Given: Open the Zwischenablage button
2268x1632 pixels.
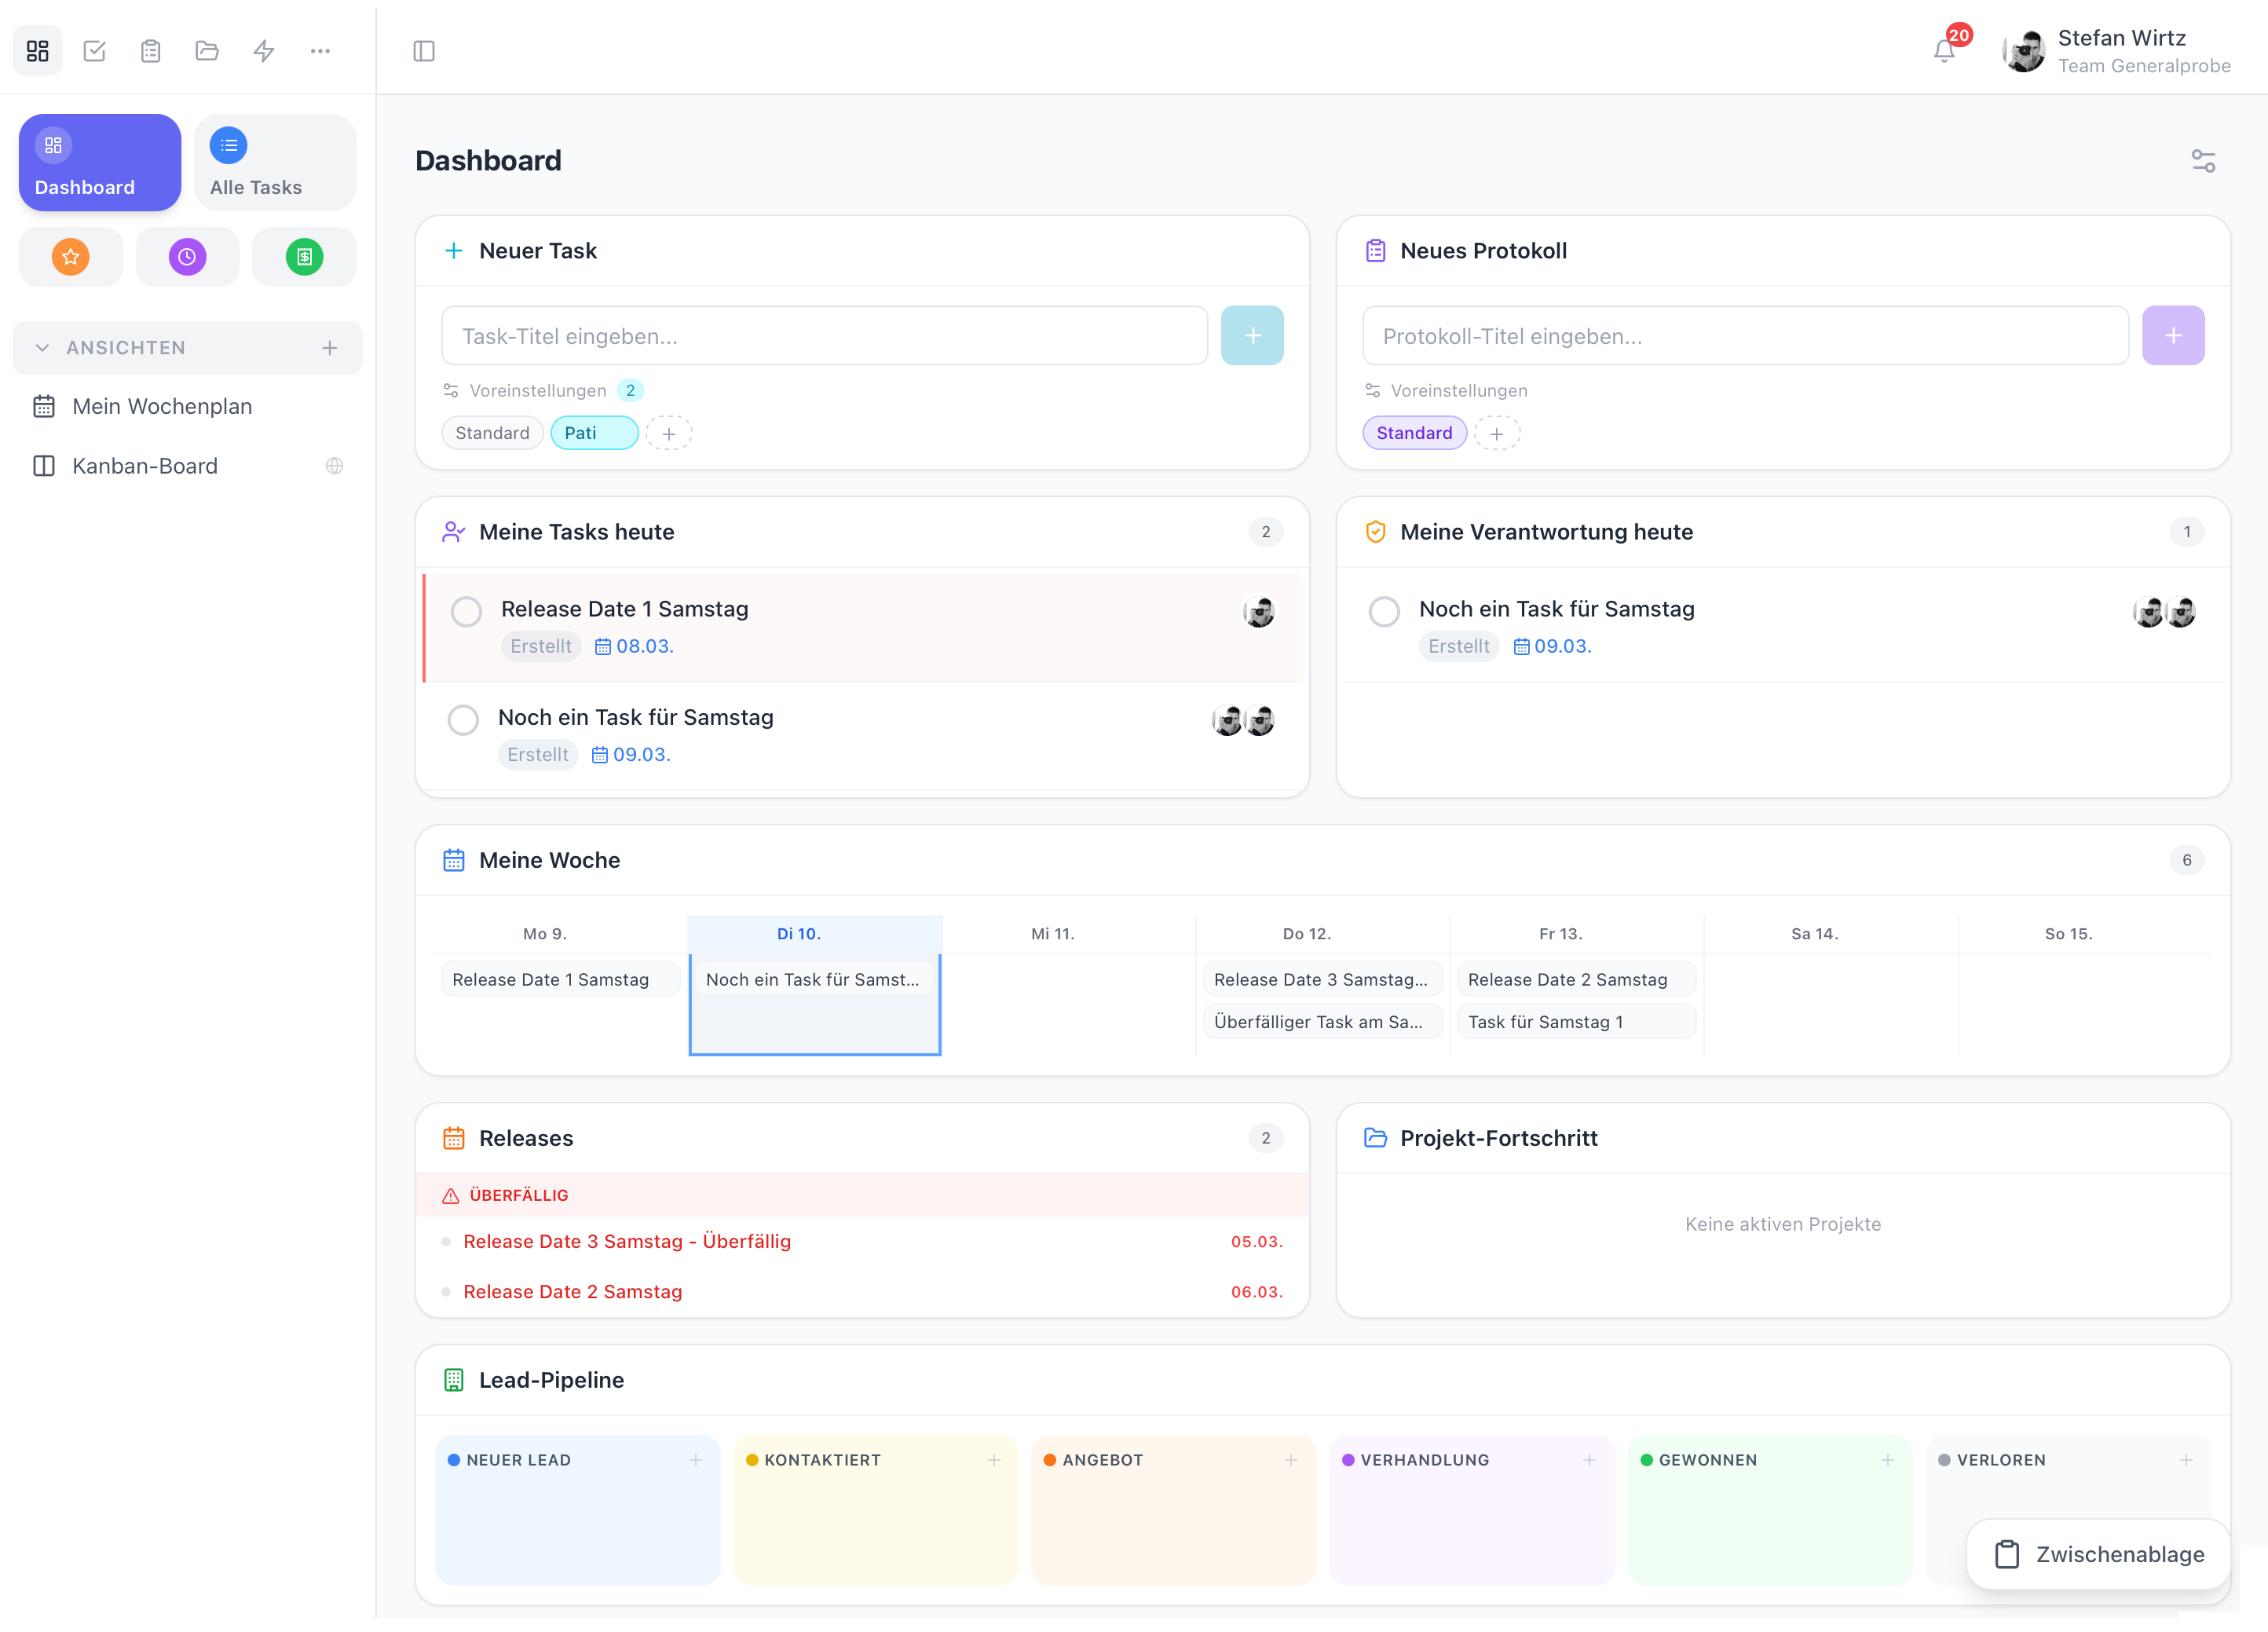Looking at the screenshot, I should (x=2099, y=1554).
